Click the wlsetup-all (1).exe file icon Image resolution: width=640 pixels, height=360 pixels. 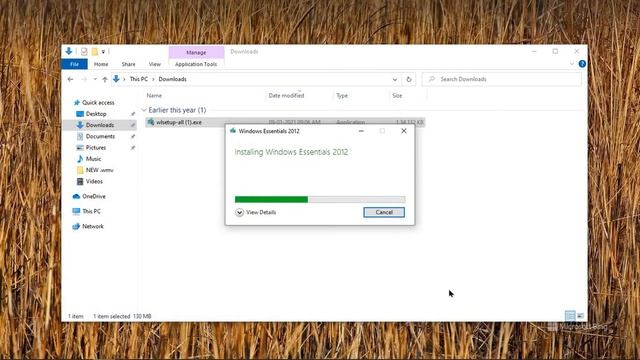151,122
